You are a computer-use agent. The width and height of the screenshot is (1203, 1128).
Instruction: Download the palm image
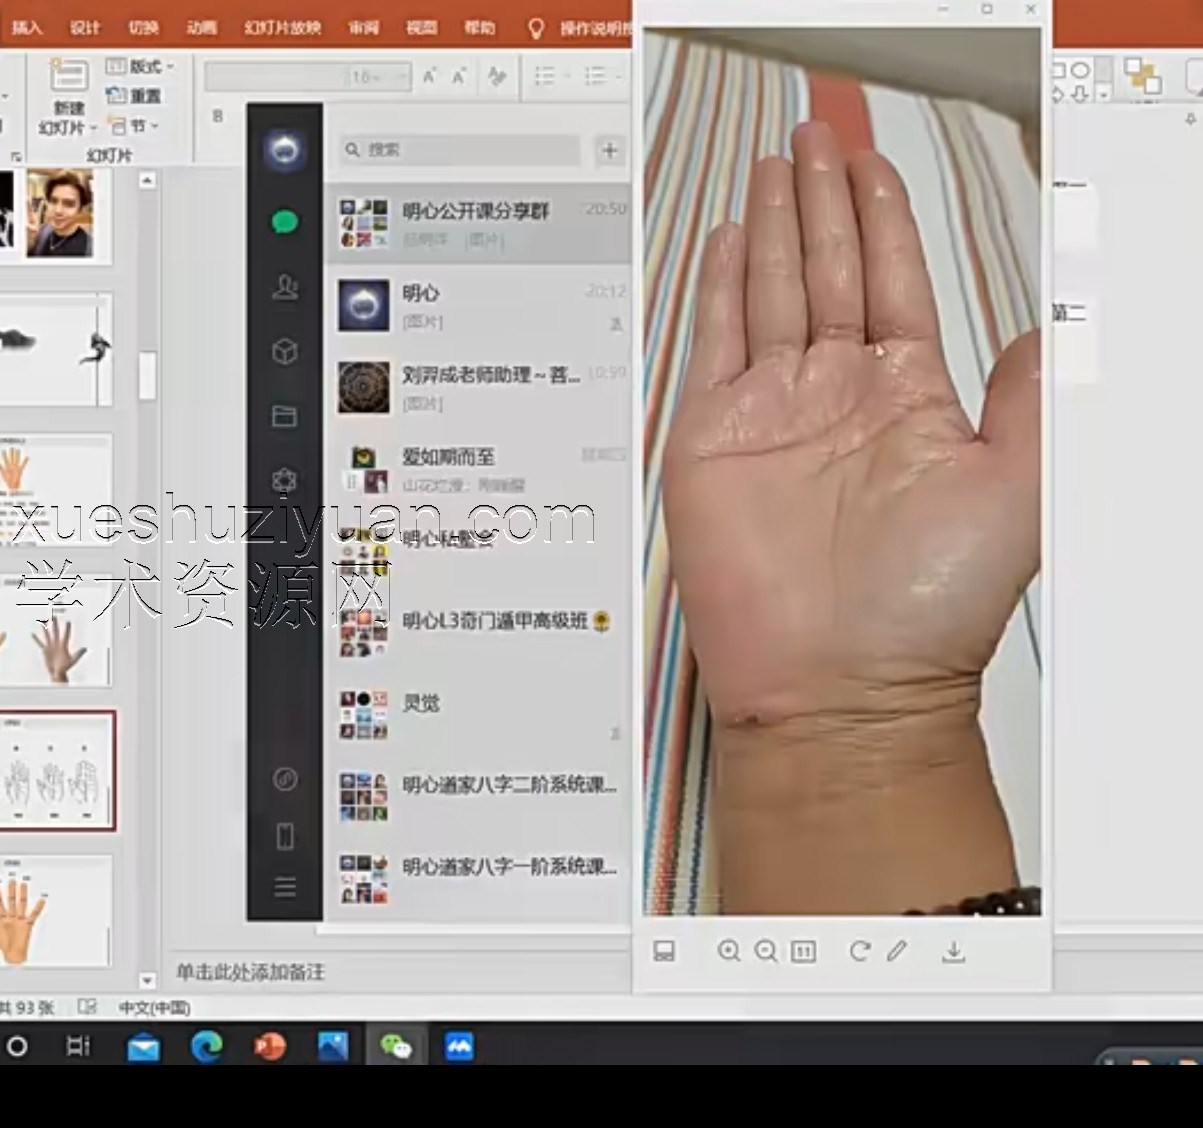pos(955,951)
